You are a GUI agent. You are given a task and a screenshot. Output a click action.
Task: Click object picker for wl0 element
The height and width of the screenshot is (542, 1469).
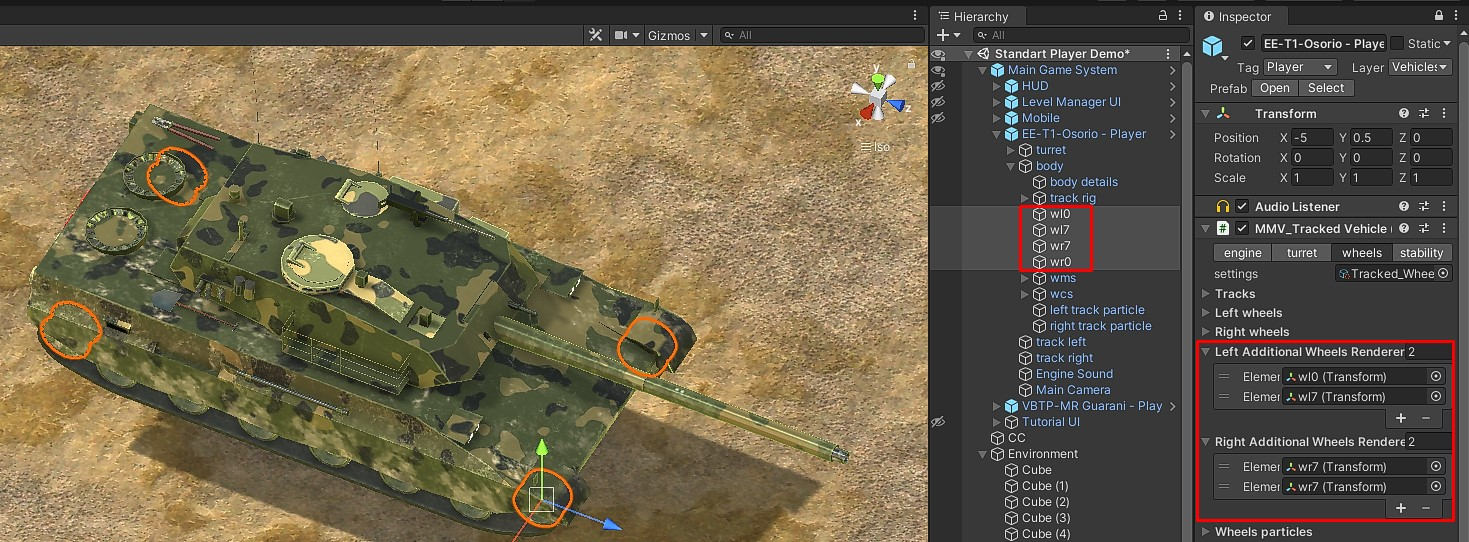click(x=1436, y=377)
